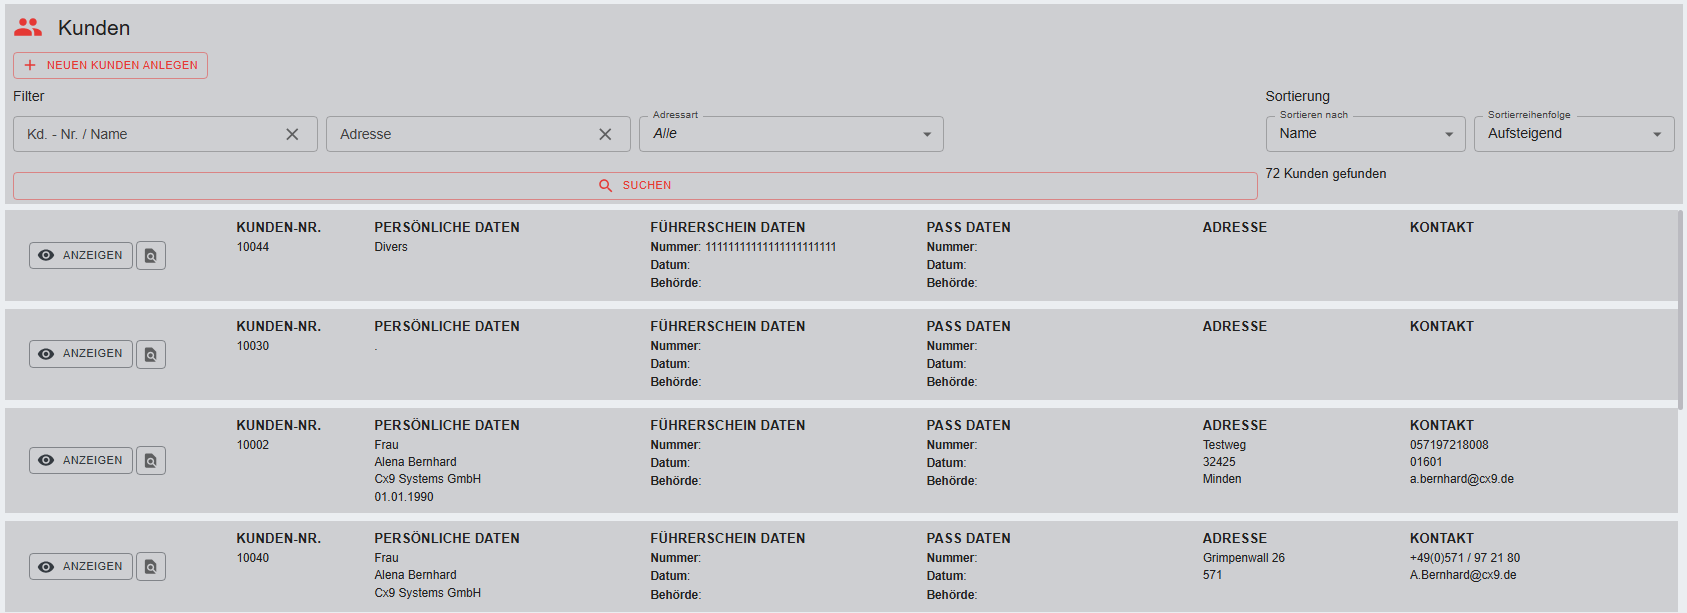Focus the Kd.-Nr. / Name input field
The image size is (1687, 613).
point(150,134)
